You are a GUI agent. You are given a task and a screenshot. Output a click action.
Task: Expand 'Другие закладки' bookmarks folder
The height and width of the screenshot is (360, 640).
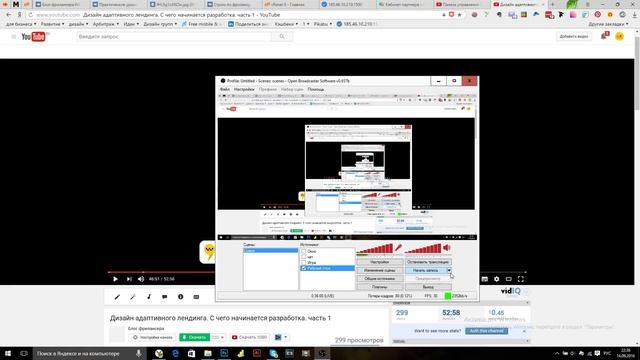pyautogui.click(x=608, y=24)
